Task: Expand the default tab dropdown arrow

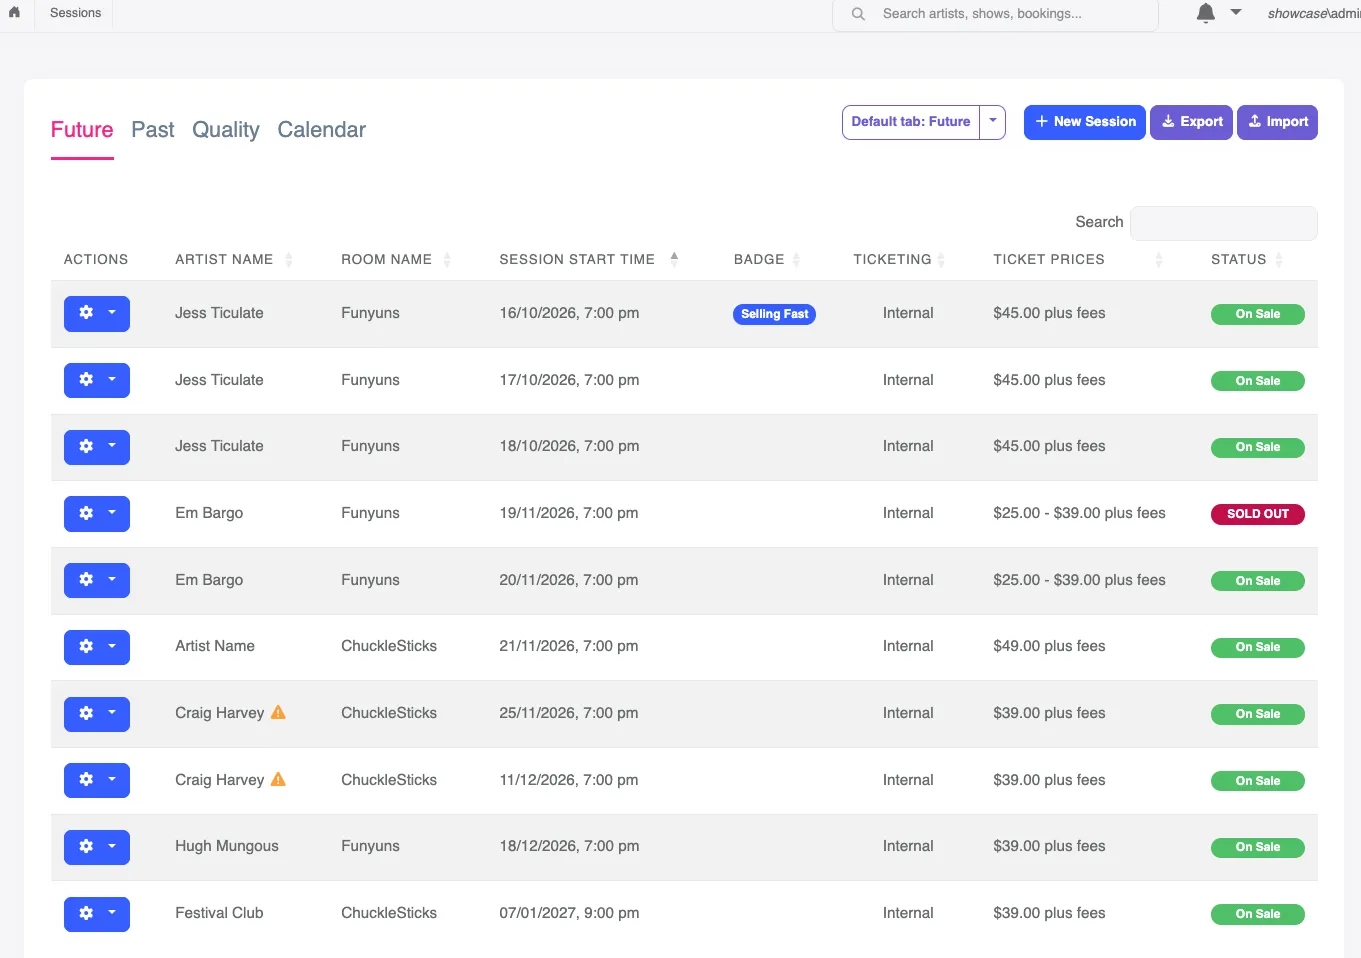Action: (993, 122)
